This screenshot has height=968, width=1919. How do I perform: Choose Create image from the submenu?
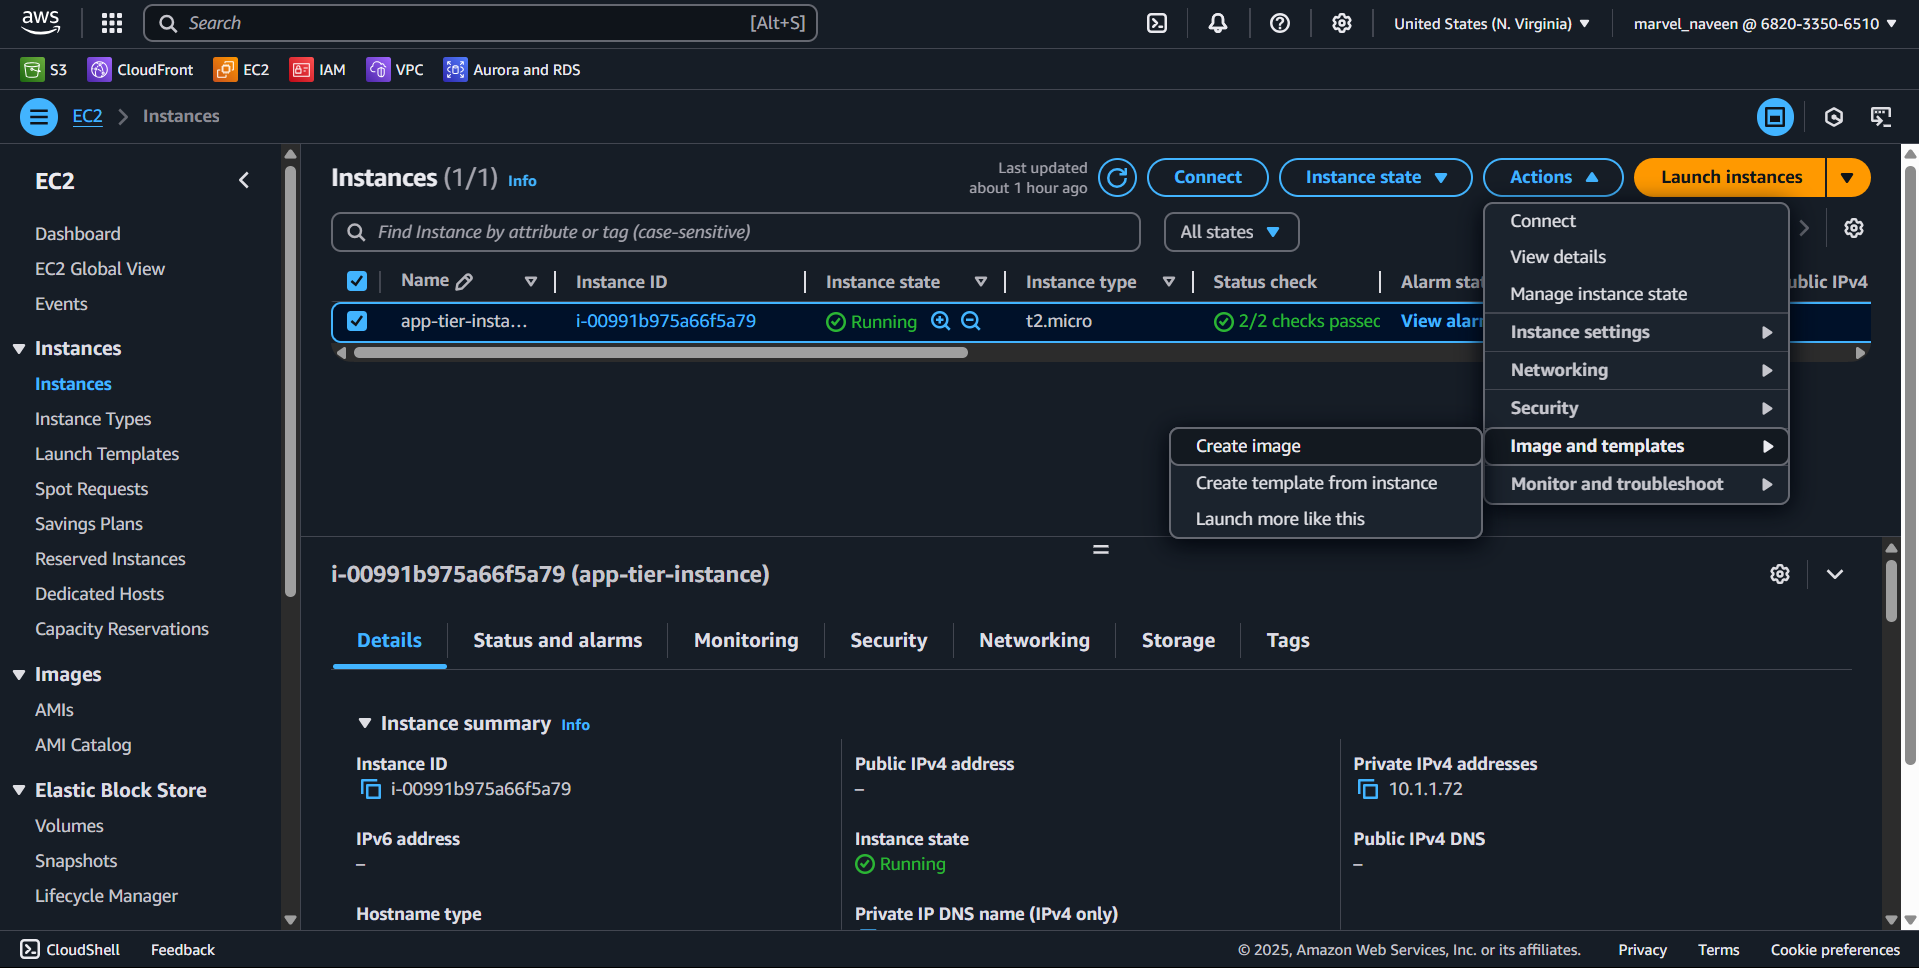(x=1325, y=446)
